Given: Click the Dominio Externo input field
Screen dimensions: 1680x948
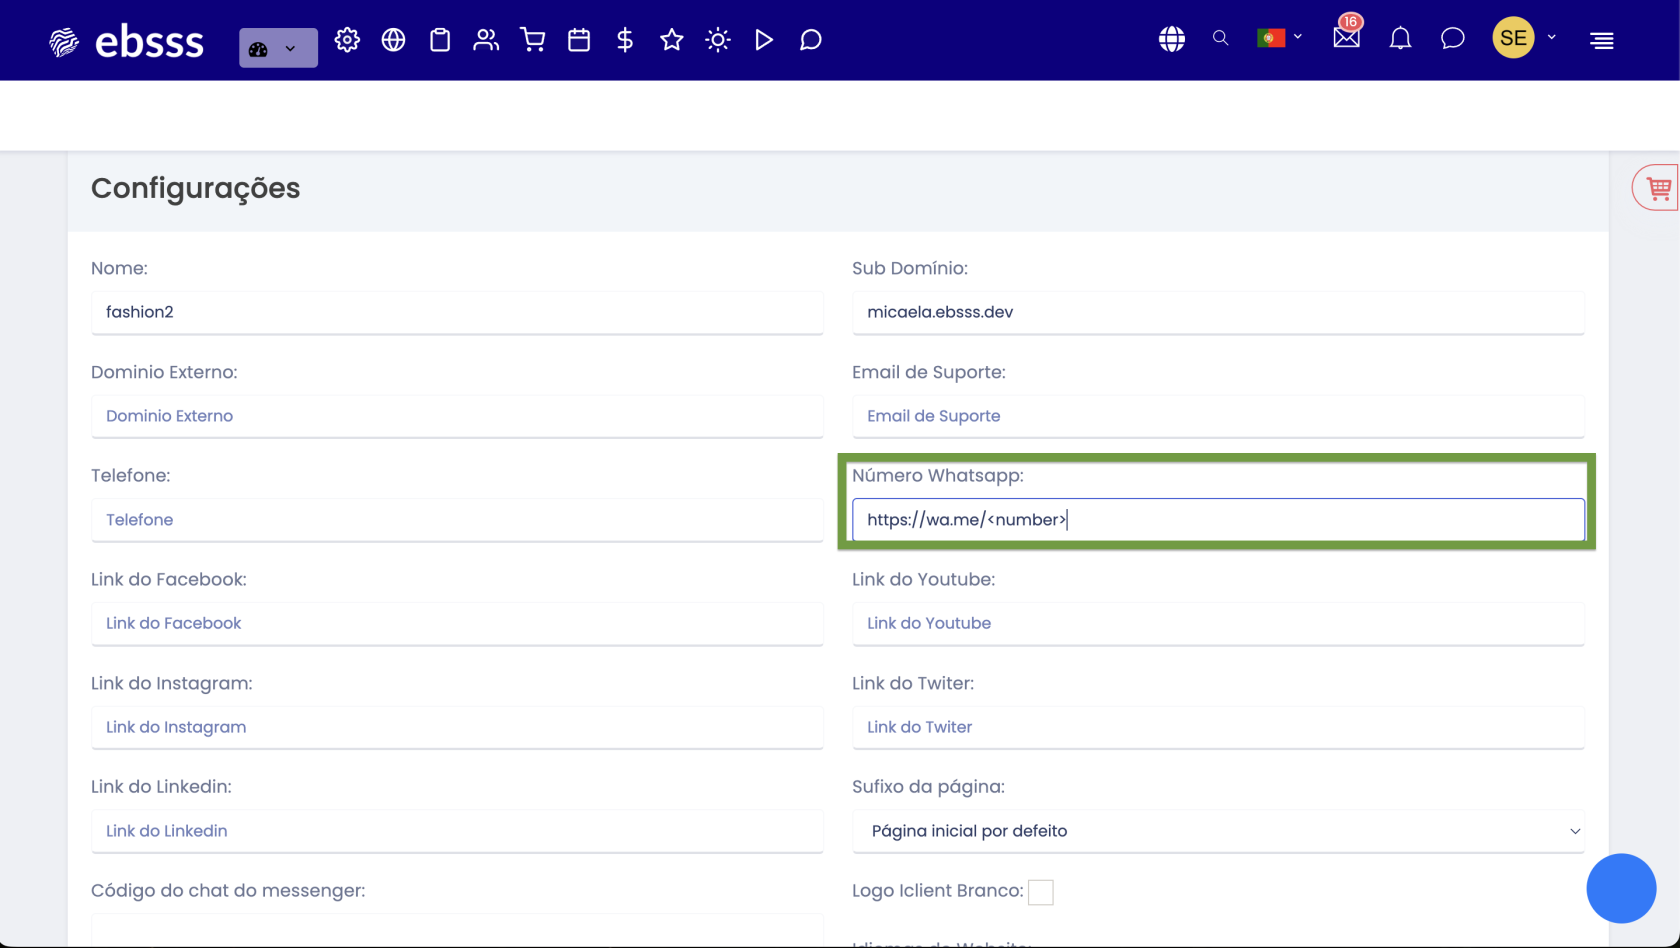Looking at the screenshot, I should coord(457,416).
